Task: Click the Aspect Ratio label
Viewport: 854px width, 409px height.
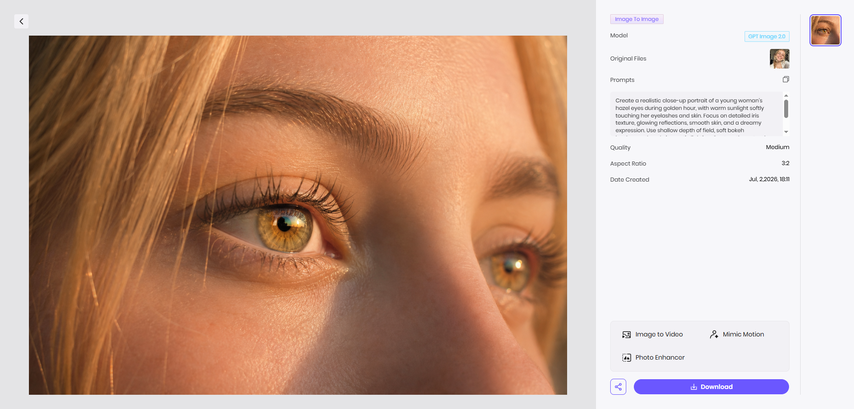Action: (x=628, y=163)
